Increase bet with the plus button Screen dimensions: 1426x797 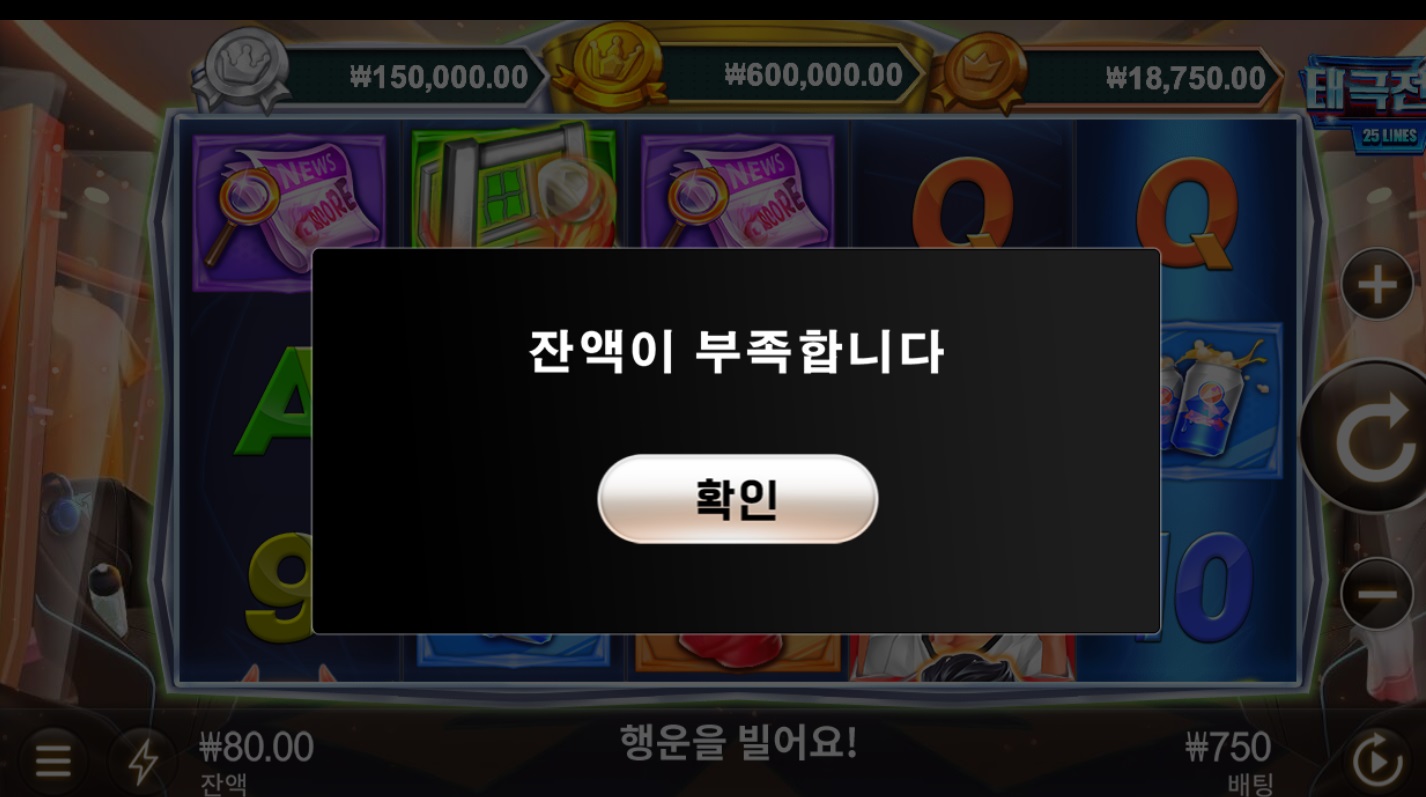pos(1377,285)
